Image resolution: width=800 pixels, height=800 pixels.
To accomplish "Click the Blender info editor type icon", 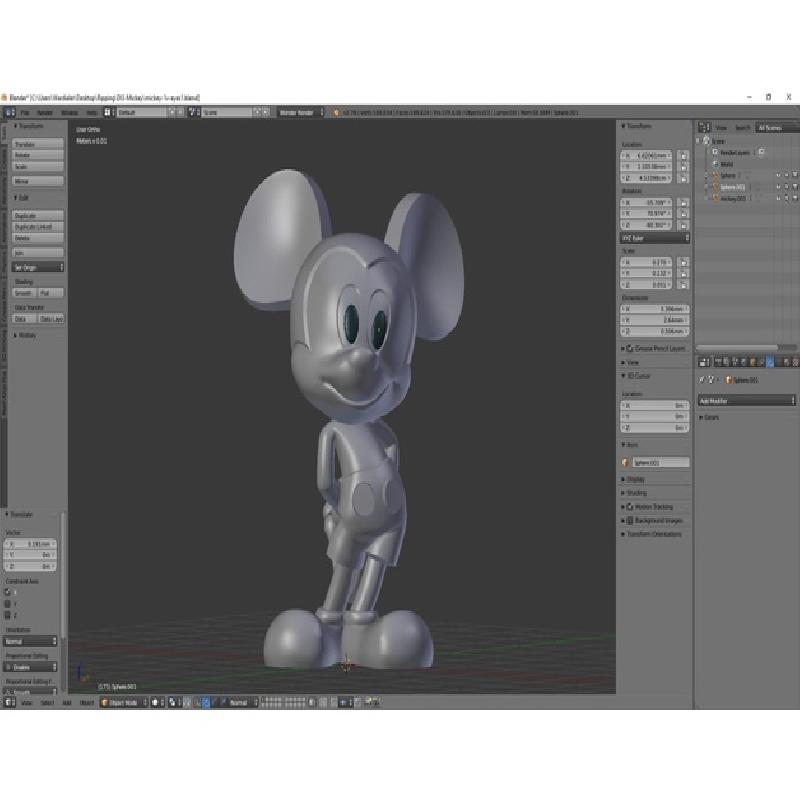I will tap(8, 113).
